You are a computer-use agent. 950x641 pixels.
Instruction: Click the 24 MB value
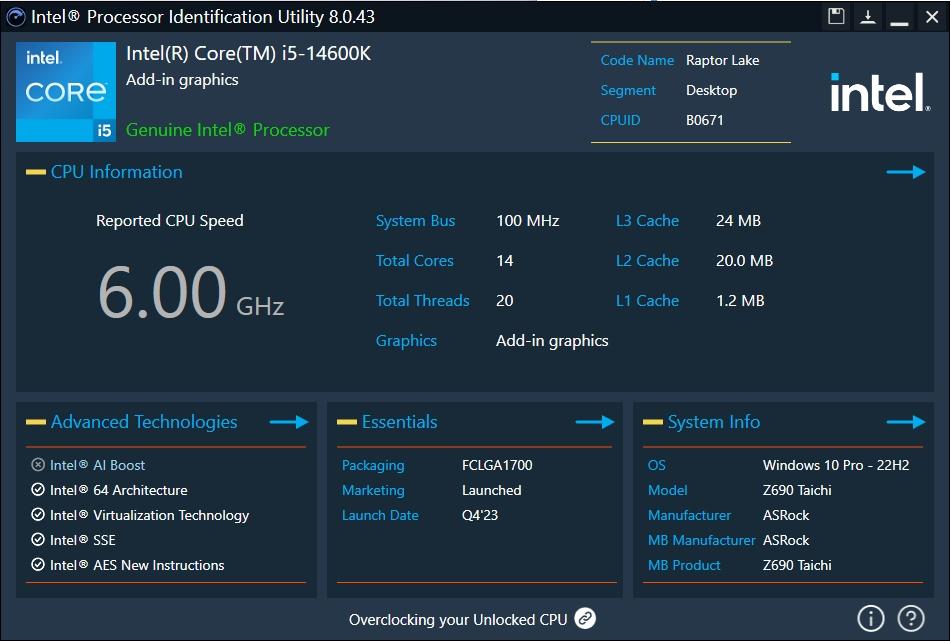click(x=739, y=221)
